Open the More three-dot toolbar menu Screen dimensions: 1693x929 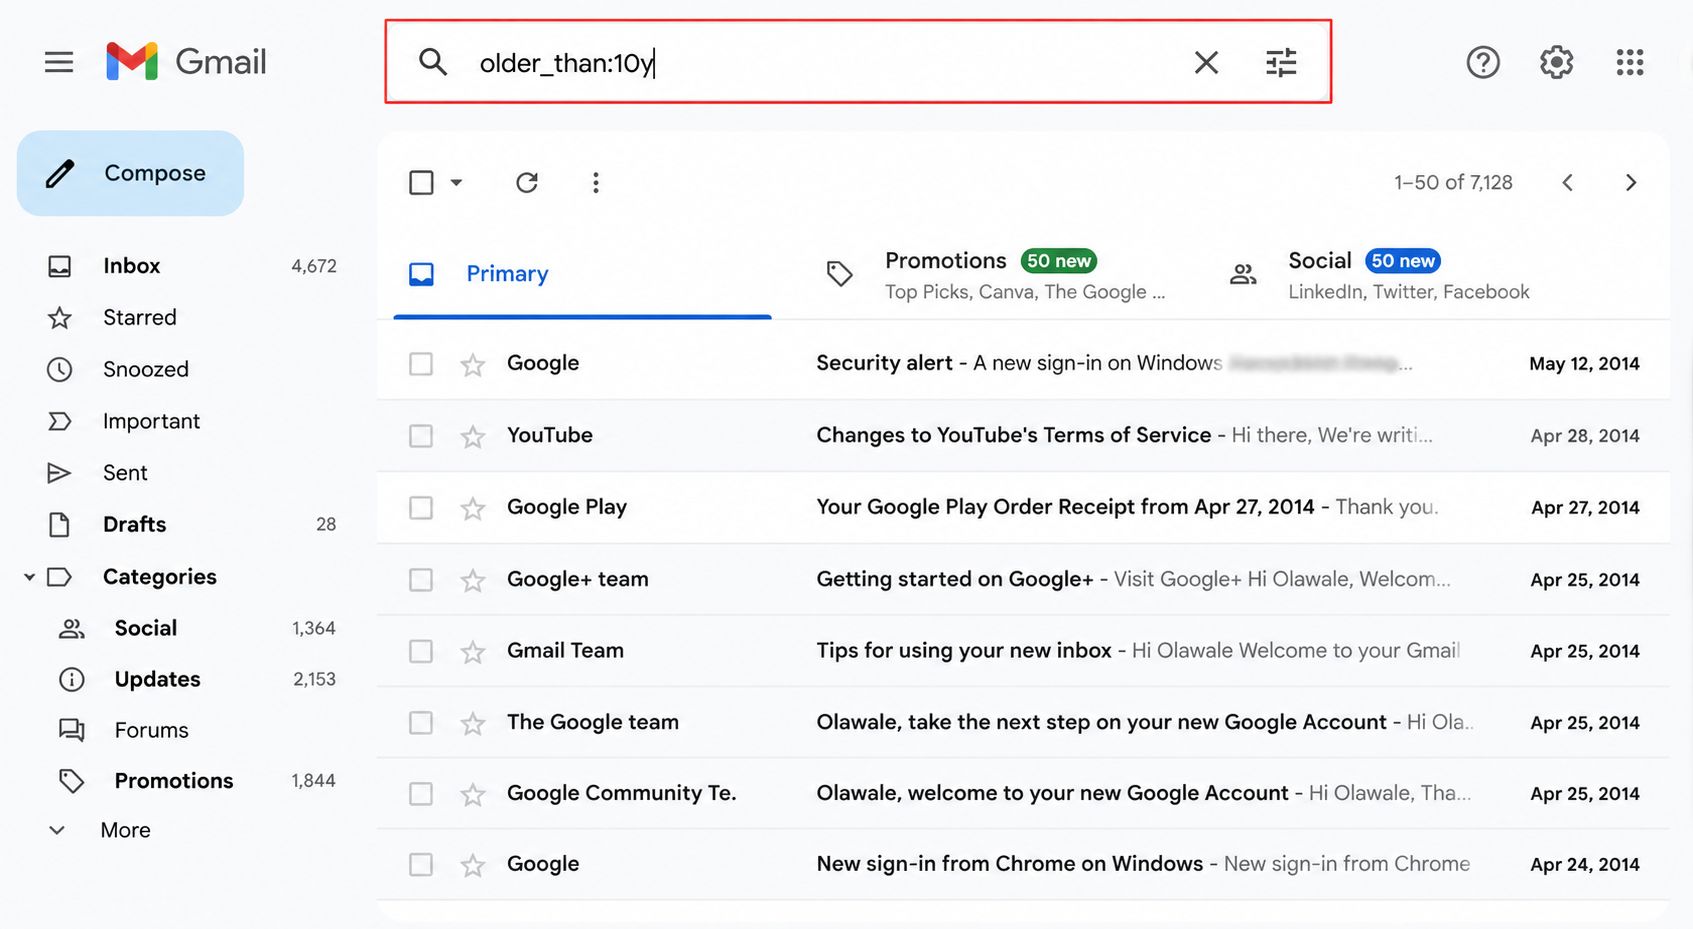pos(596,182)
